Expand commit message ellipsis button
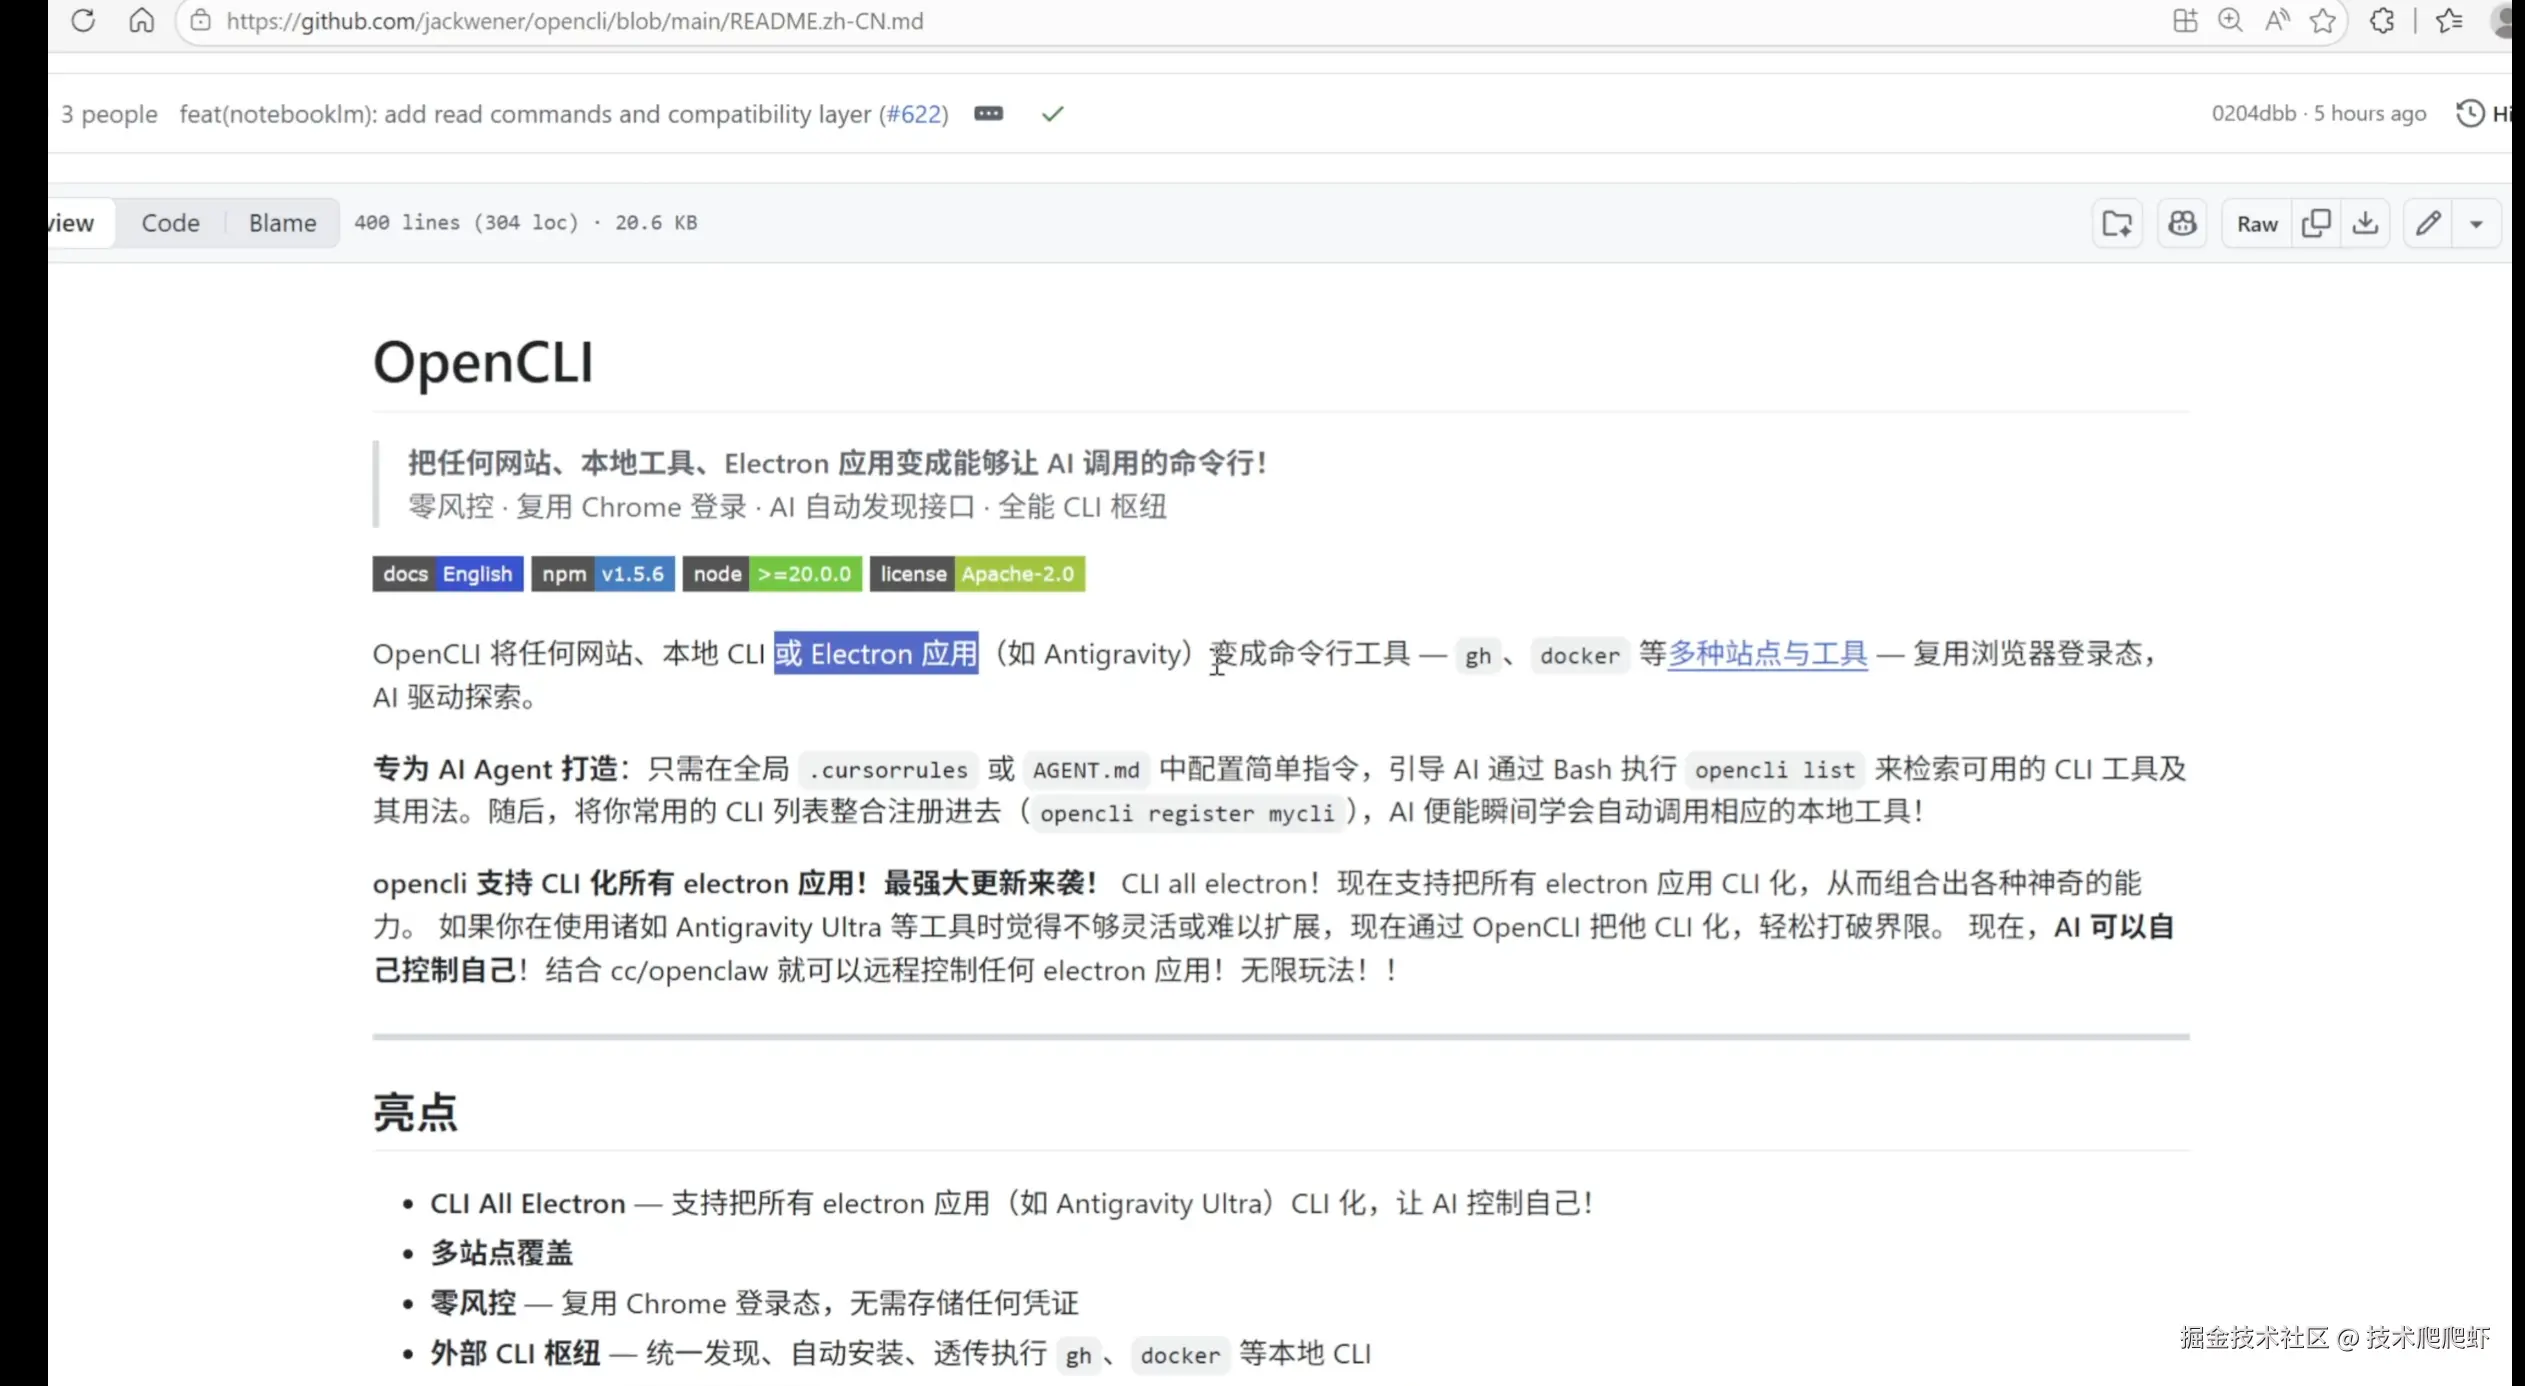Viewport: 2525px width, 1386px height. pyautogui.click(x=988, y=114)
